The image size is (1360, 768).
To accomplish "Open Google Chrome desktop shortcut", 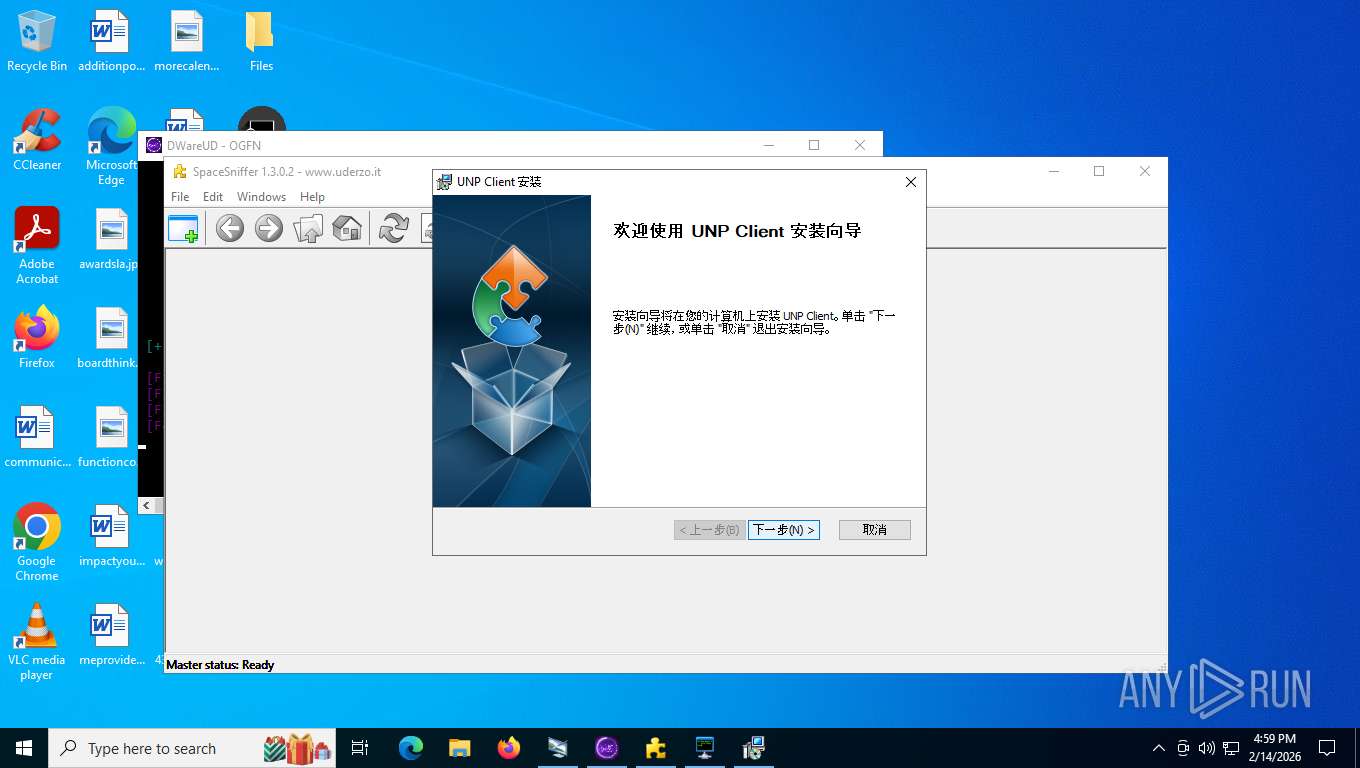I will [37, 542].
